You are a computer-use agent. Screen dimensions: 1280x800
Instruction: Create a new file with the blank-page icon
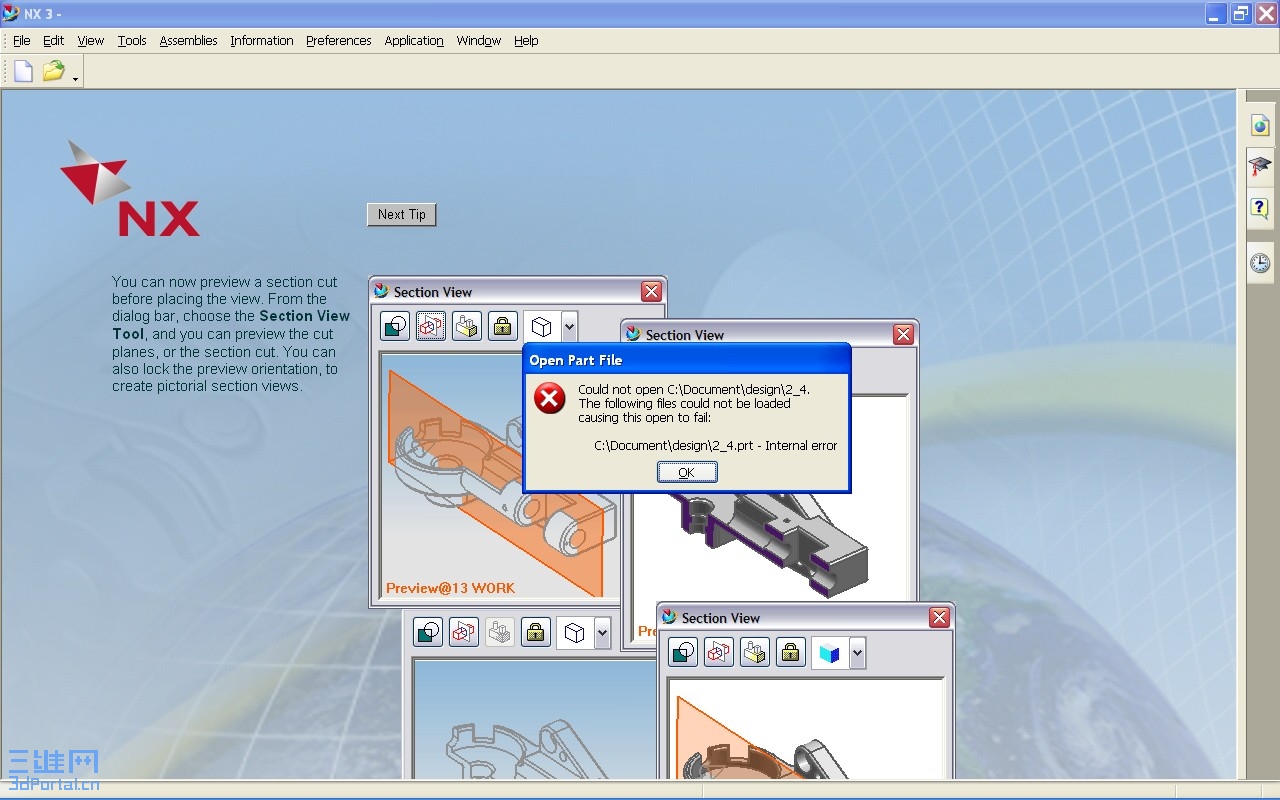click(23, 71)
